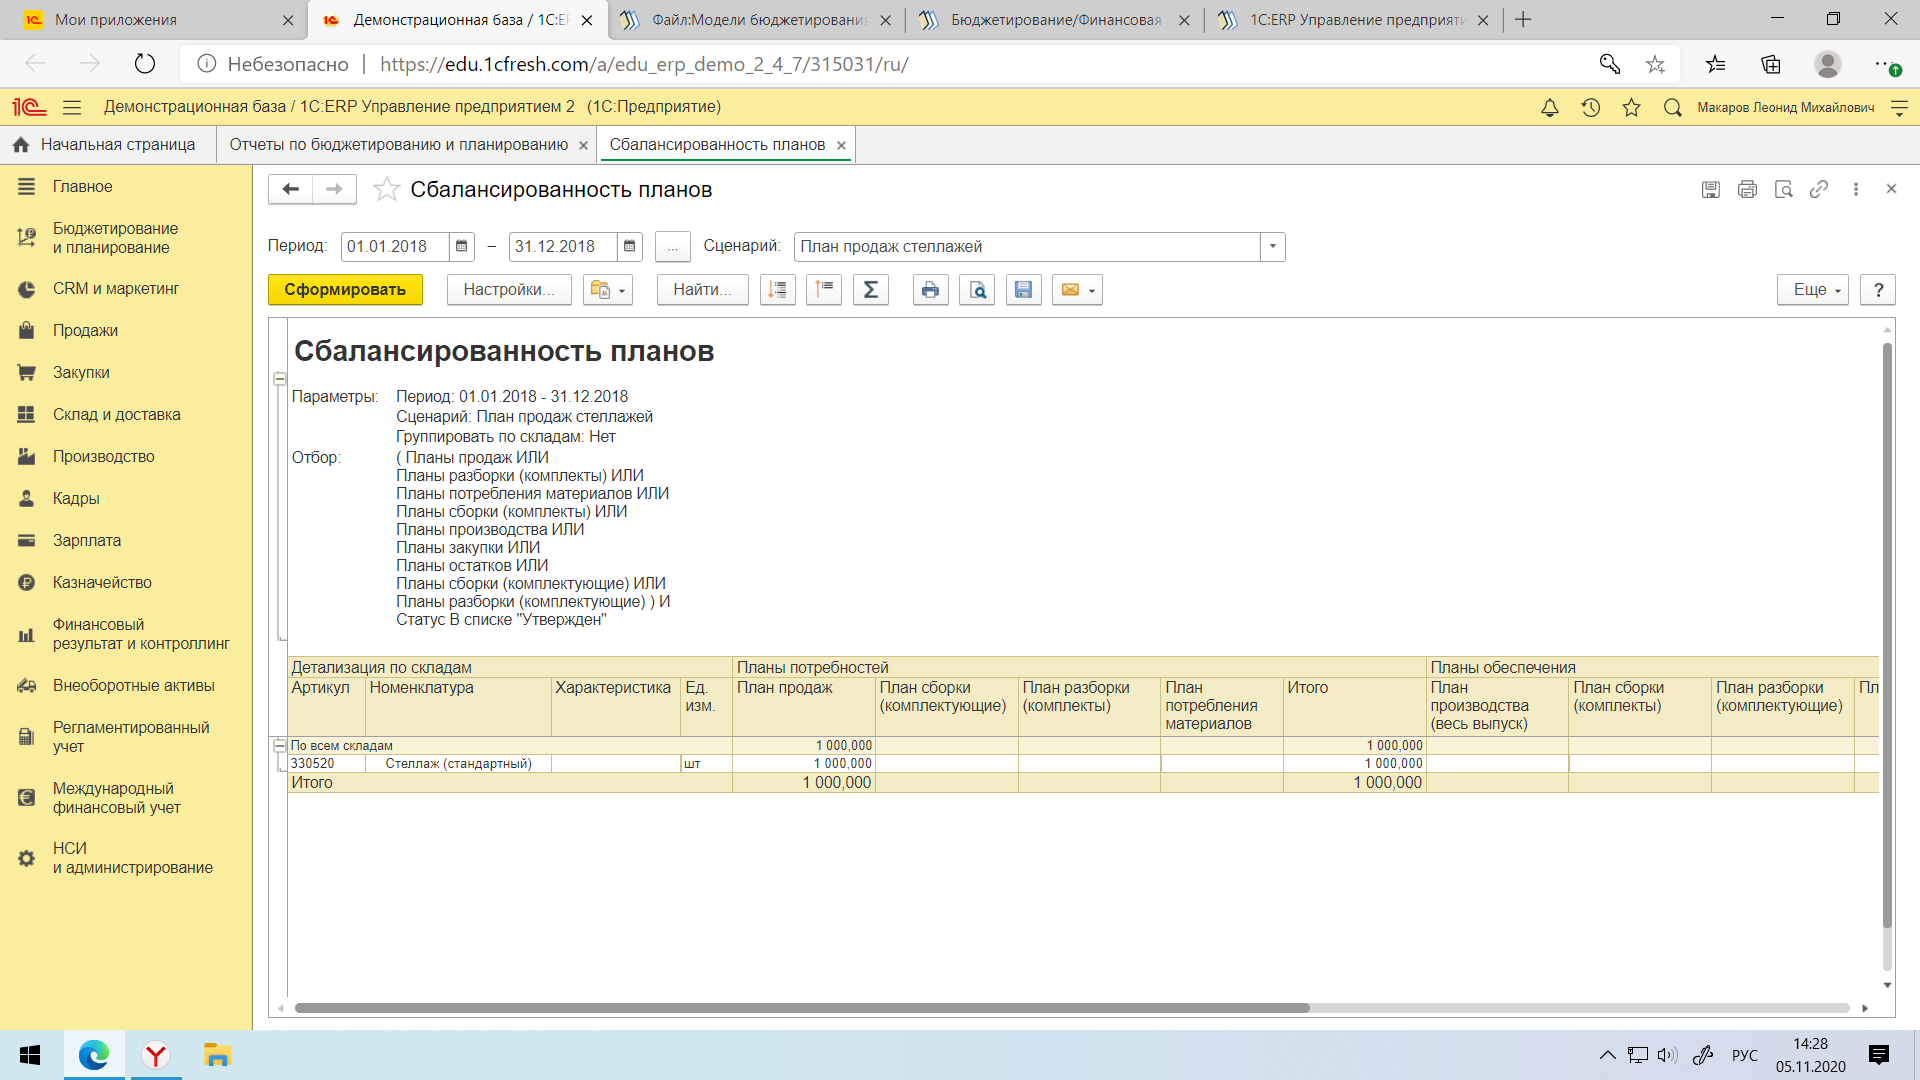The image size is (1920, 1080).
Task: Open the Еще dropdown menu
Action: point(1813,290)
